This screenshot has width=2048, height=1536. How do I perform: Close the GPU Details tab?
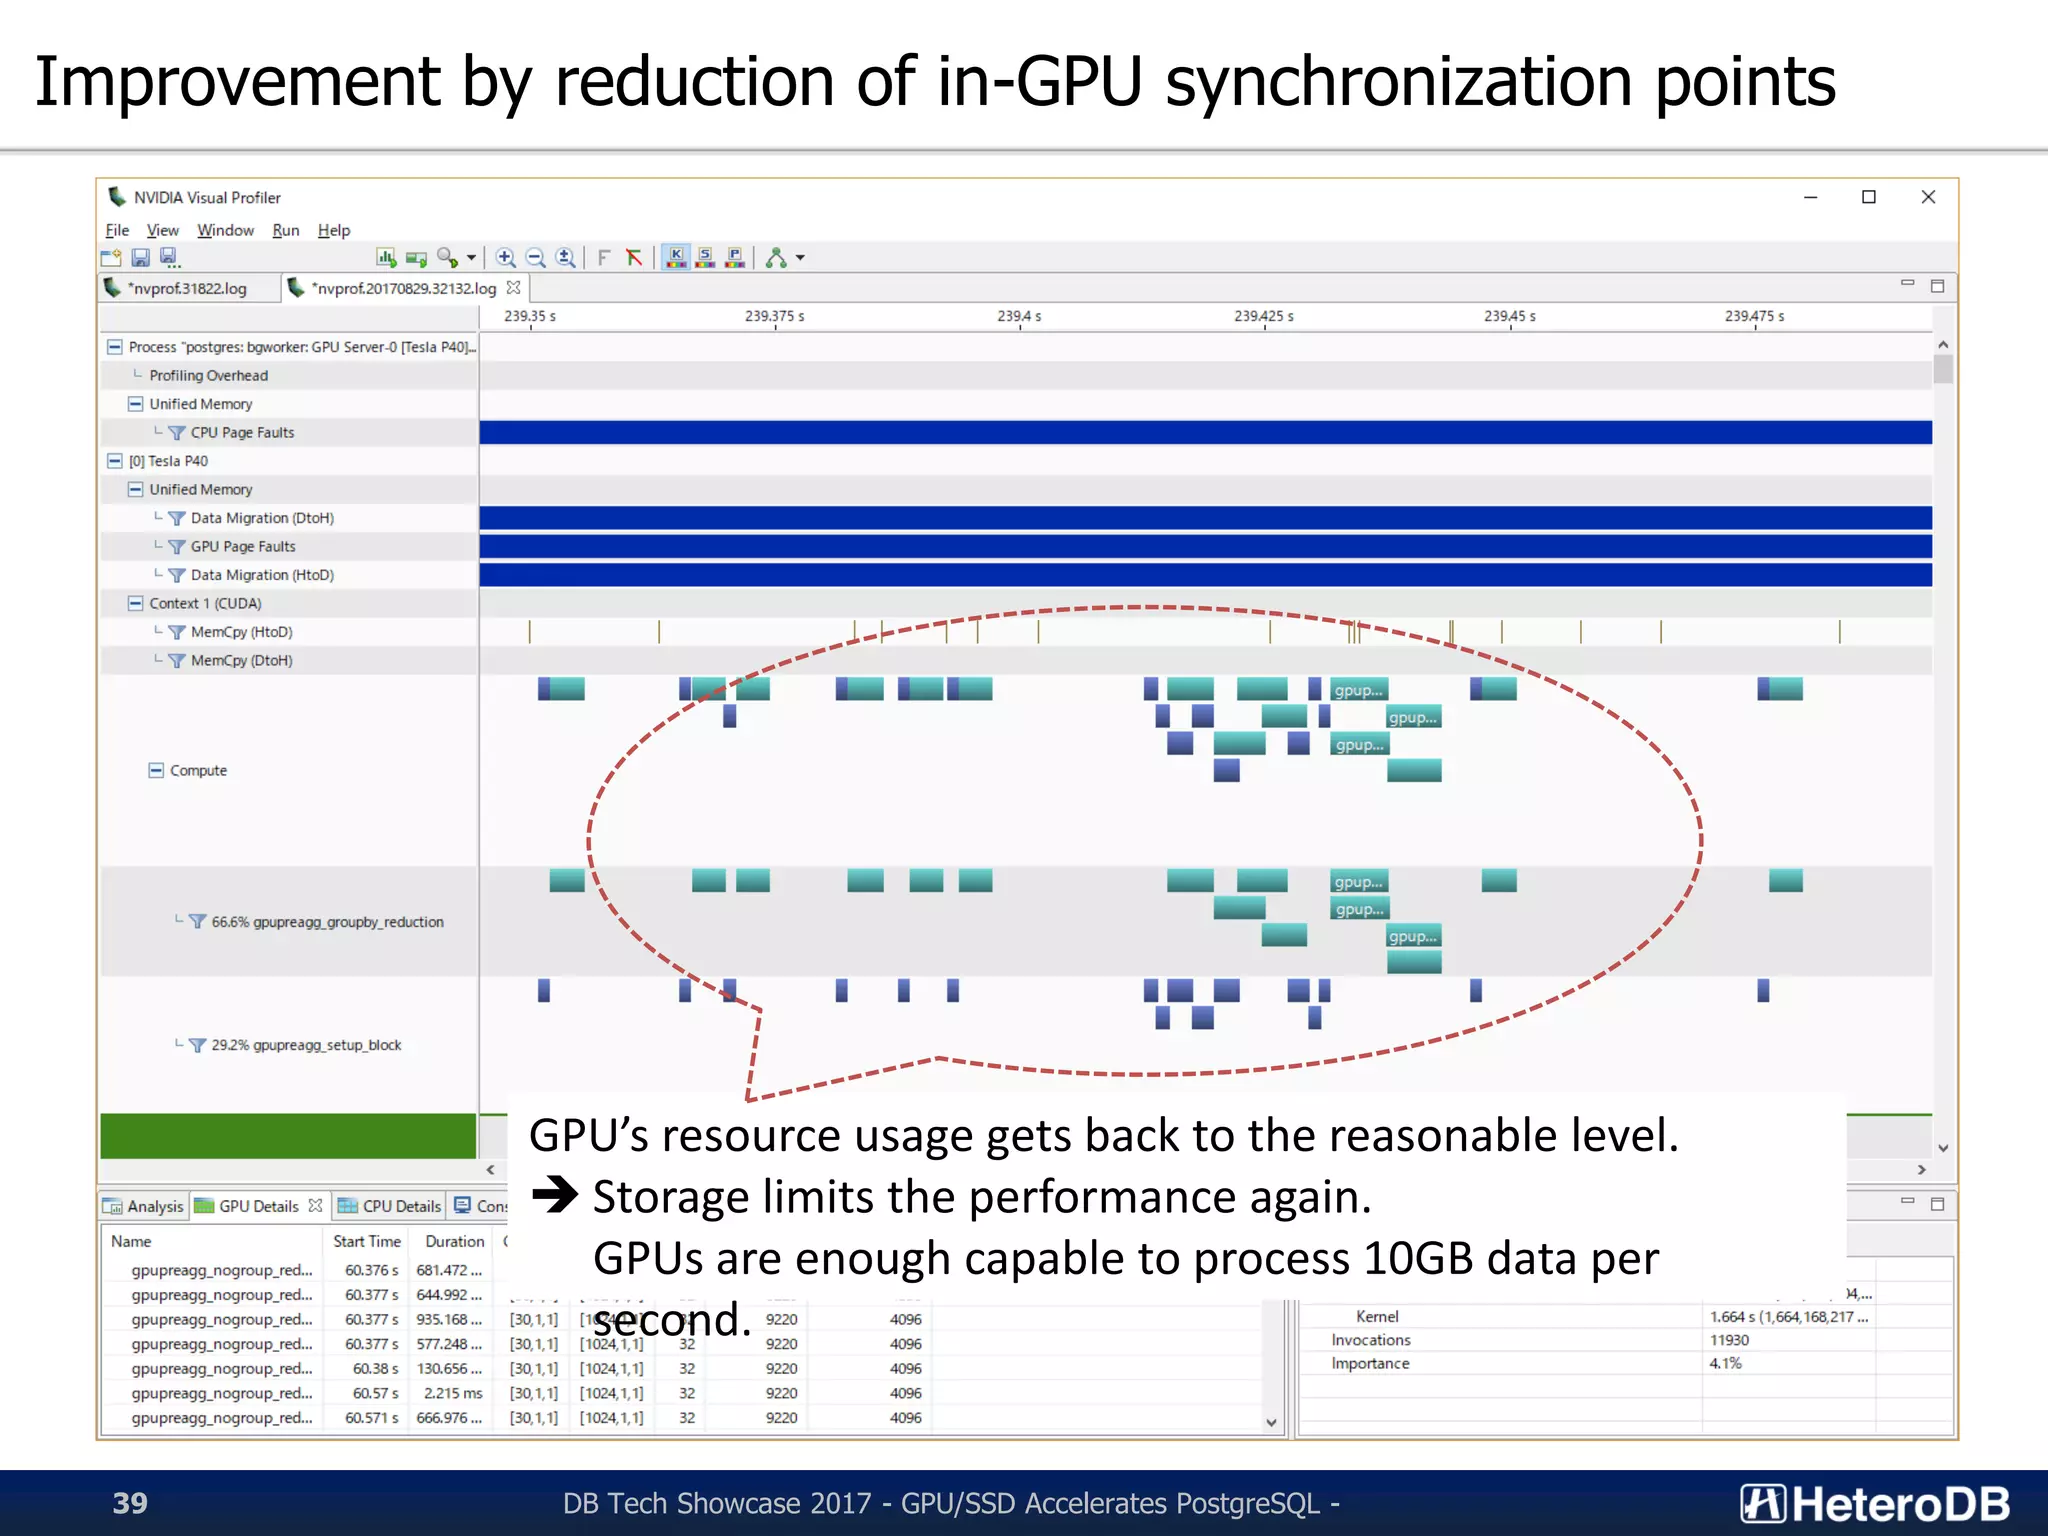[x=316, y=1205]
